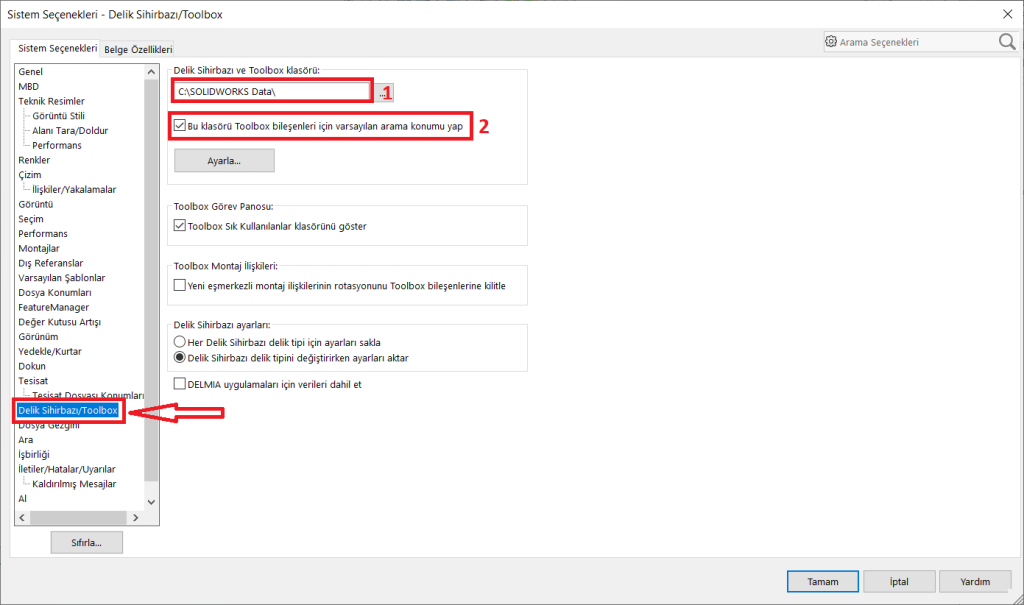Screen dimensions: 1024x605
Task: Select Delik tipini değiştirirken ayarları aktar
Action: (180, 357)
